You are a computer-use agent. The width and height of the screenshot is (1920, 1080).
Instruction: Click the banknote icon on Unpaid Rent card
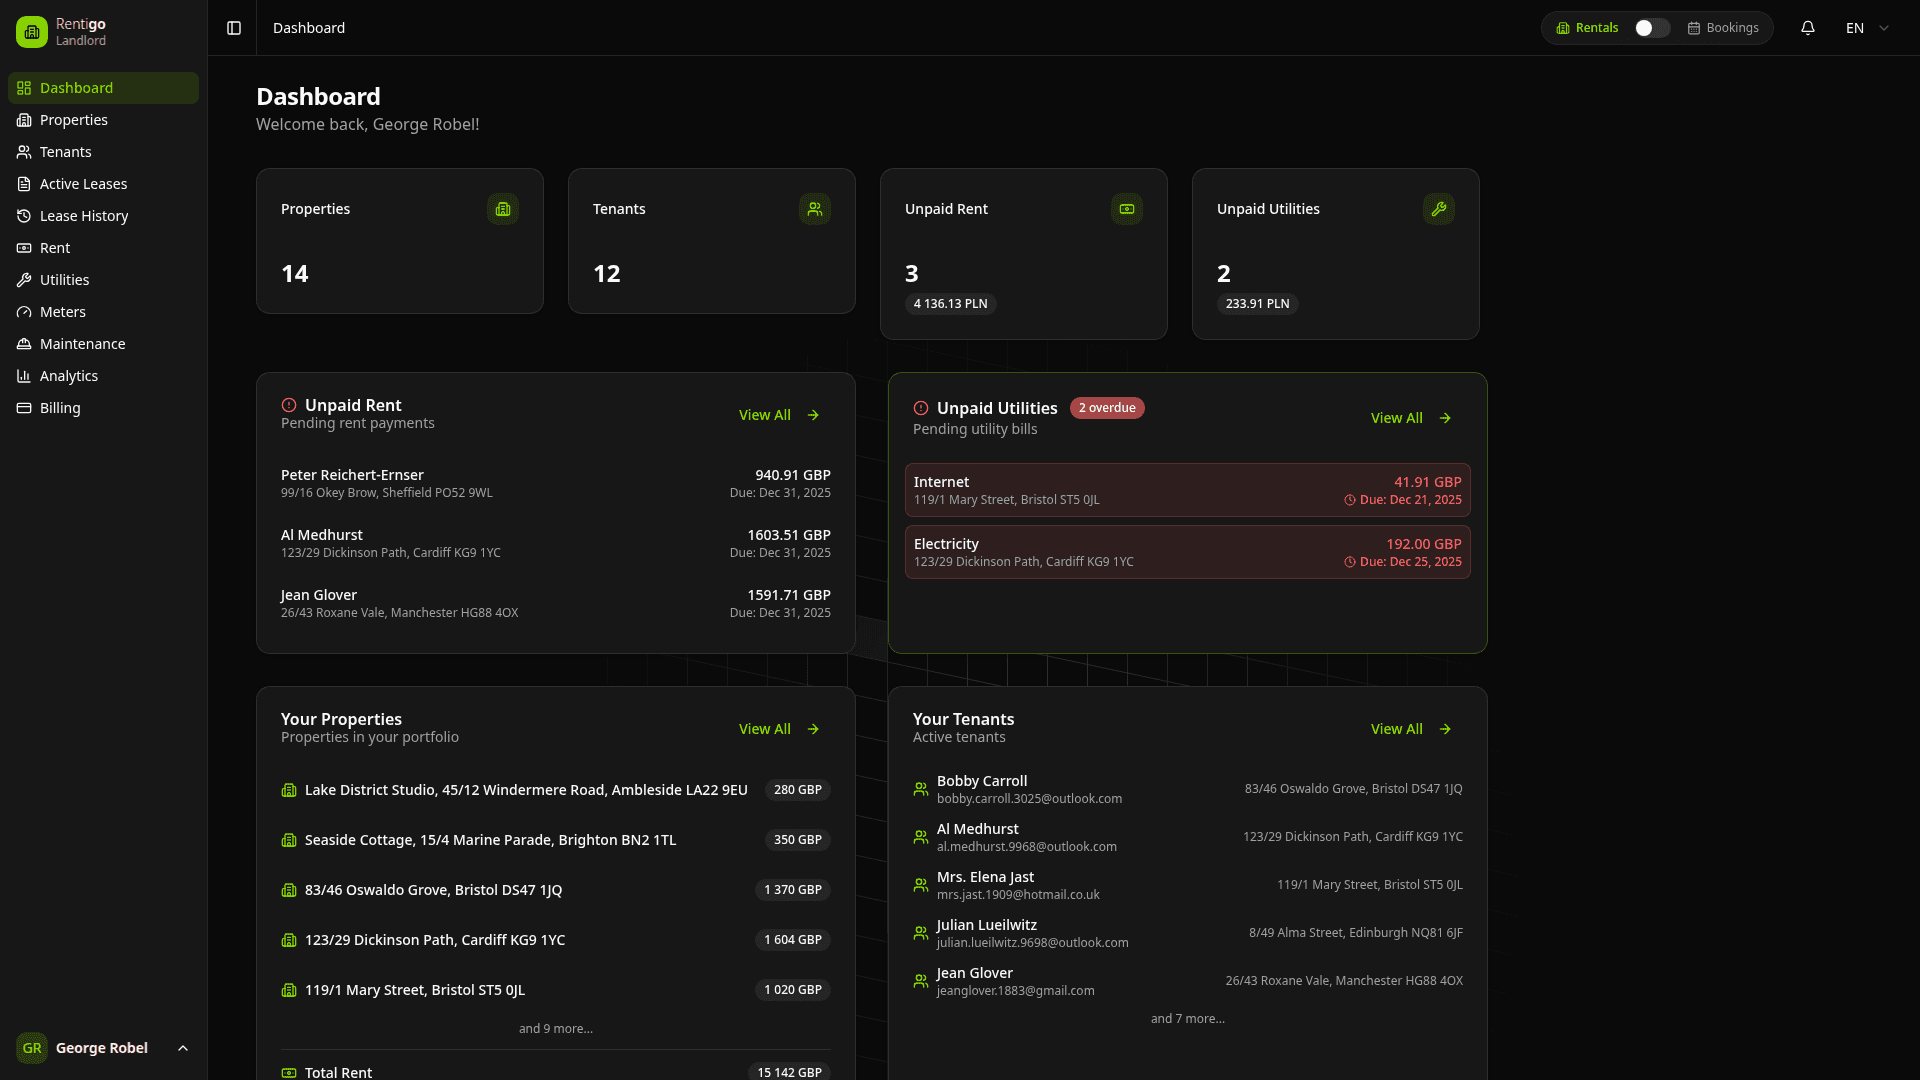coord(1127,209)
